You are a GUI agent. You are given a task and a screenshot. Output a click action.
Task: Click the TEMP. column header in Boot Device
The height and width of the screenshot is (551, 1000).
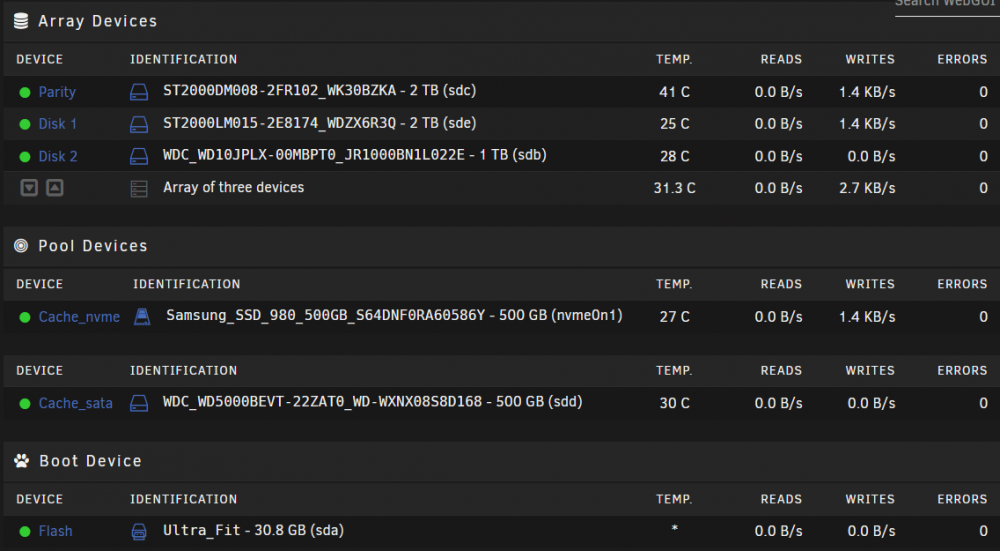pos(674,499)
